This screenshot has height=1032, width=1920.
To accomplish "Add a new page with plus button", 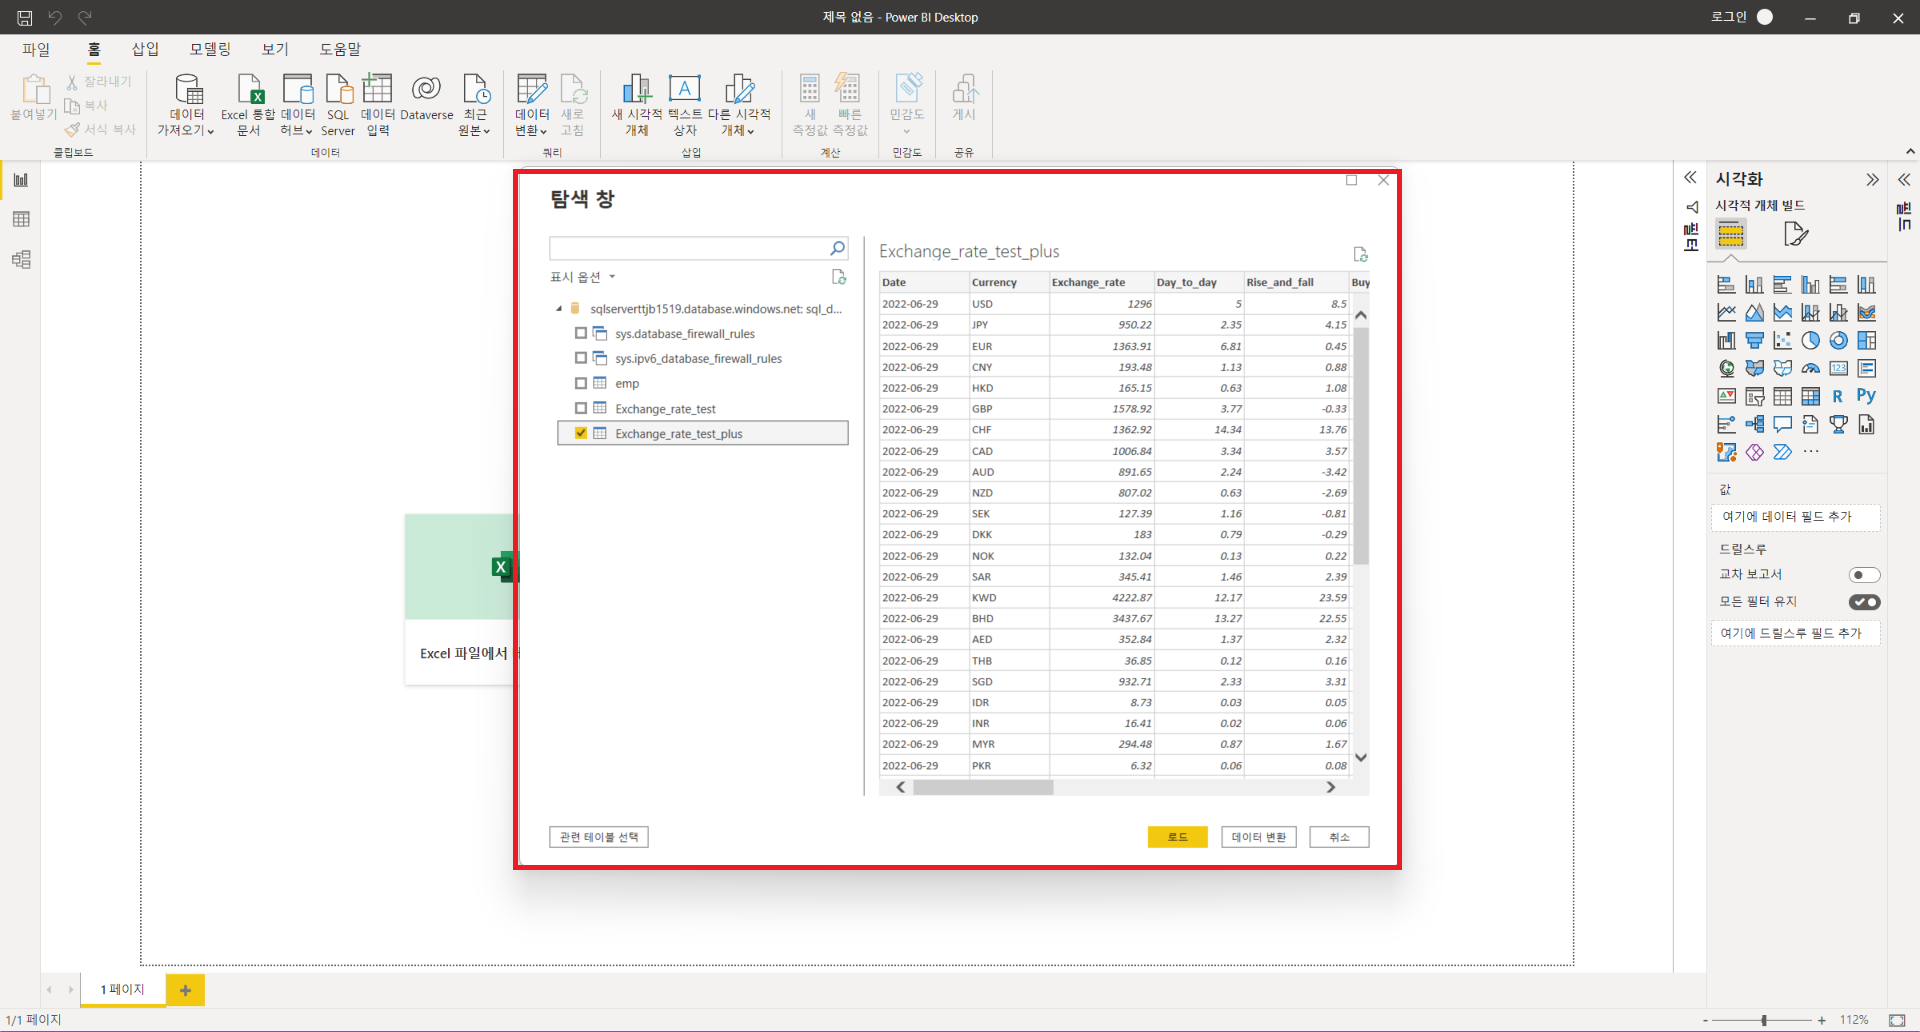I will pos(185,990).
